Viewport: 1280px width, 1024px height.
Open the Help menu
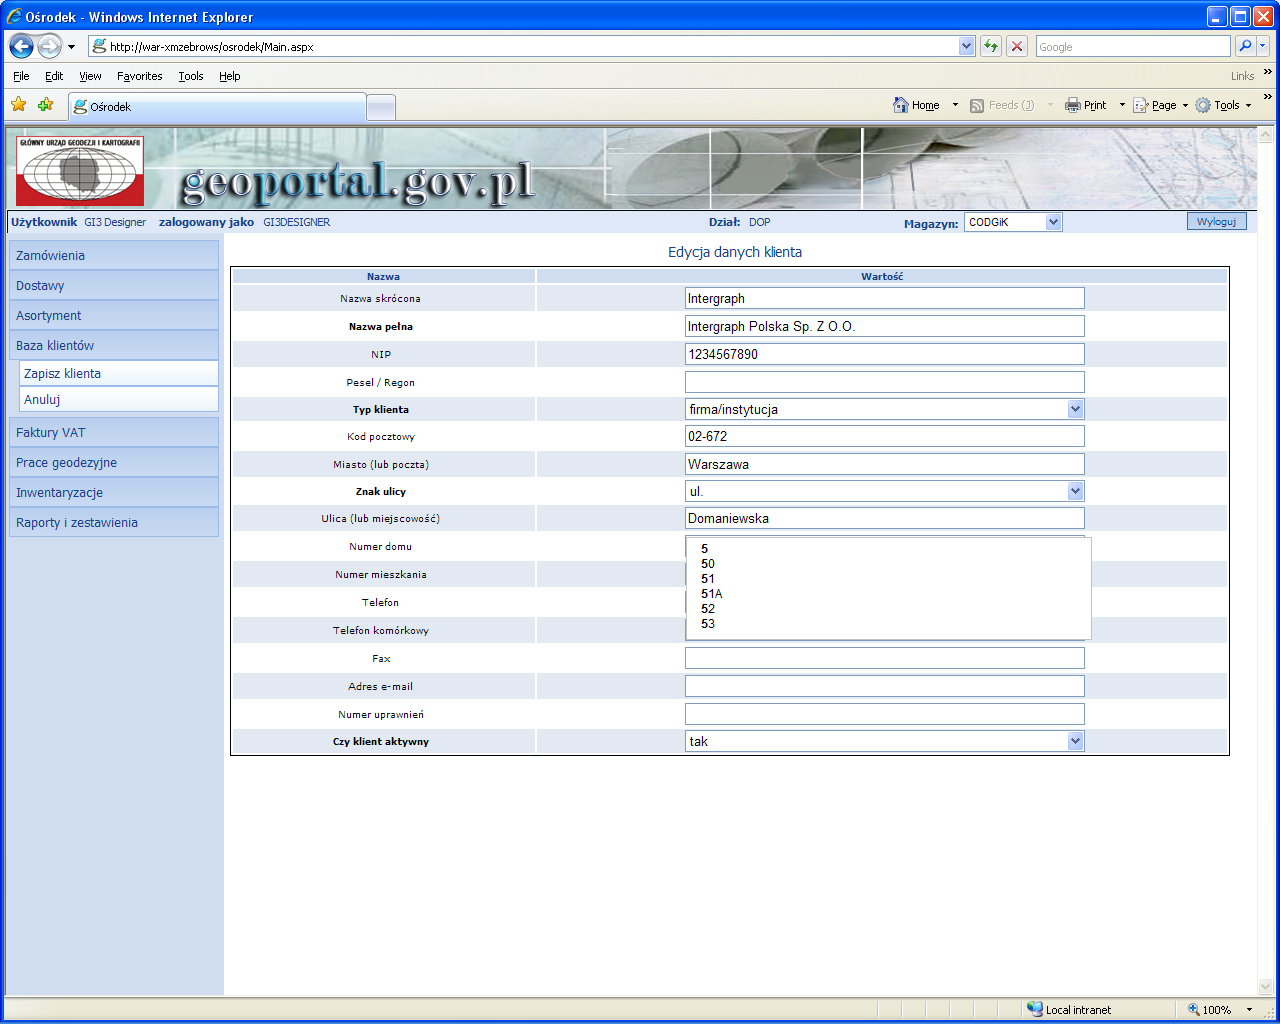click(230, 76)
